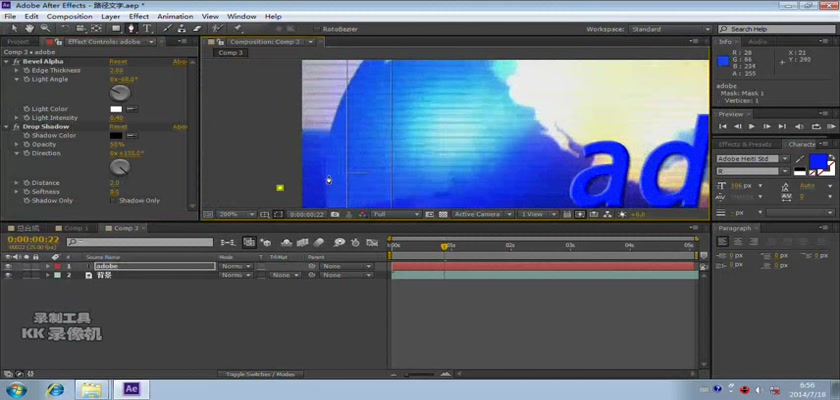Viewport: 840px width, 400px height.
Task: Jump to first frame in Preview
Action: (723, 126)
